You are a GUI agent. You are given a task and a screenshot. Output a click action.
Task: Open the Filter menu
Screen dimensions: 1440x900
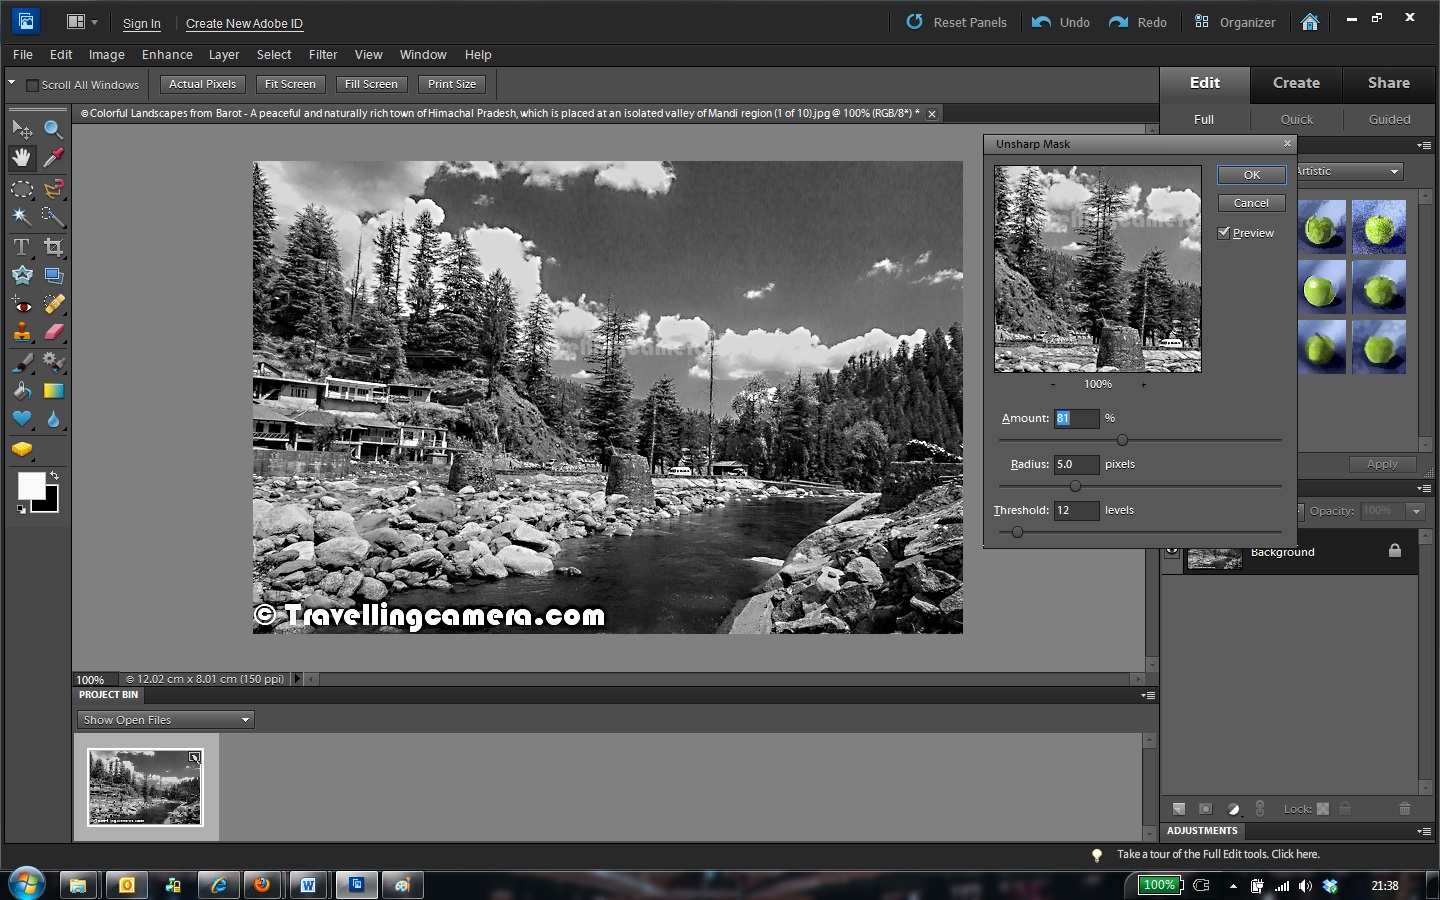(323, 55)
